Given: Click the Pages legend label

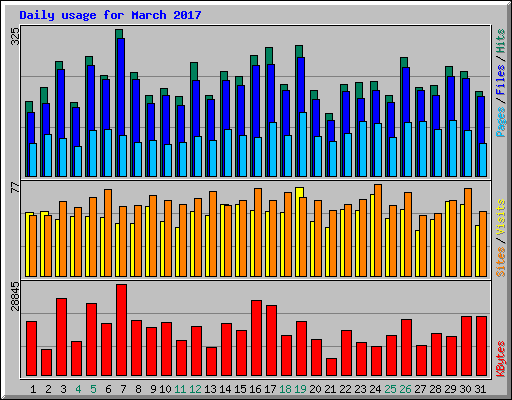Looking at the screenshot, I should (x=501, y=122).
